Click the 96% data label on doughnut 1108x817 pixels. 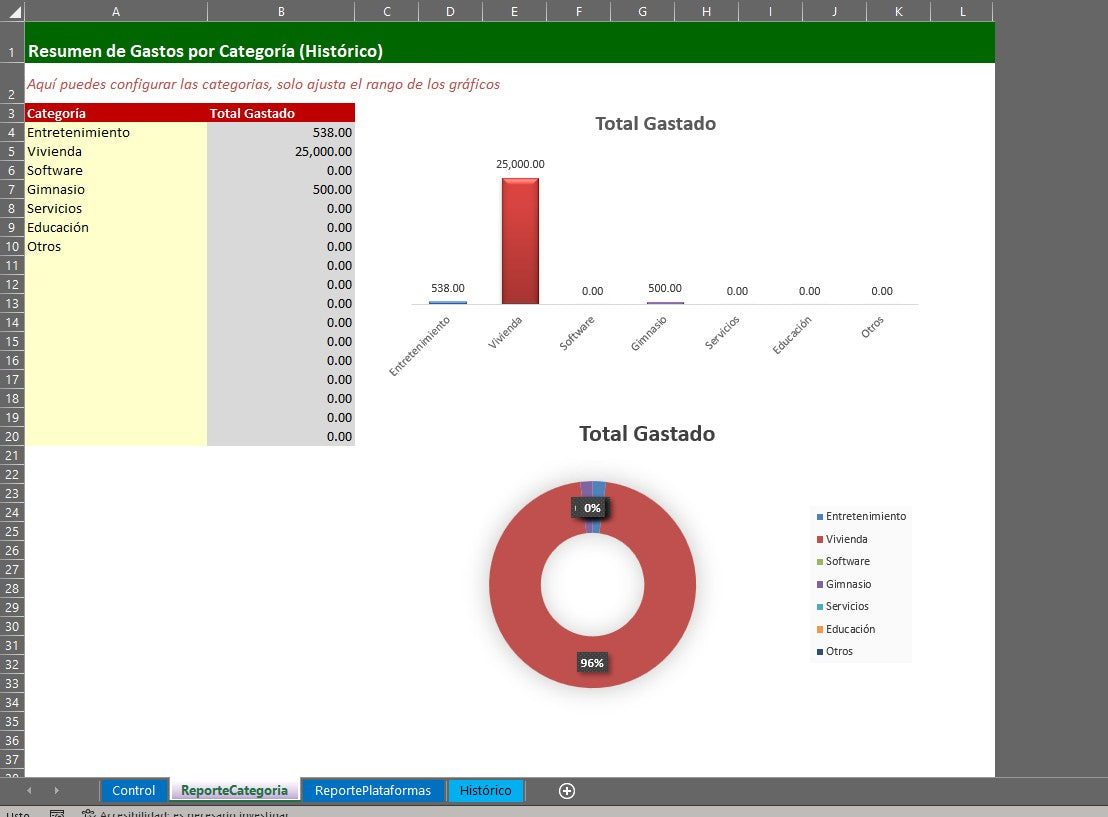click(x=591, y=663)
